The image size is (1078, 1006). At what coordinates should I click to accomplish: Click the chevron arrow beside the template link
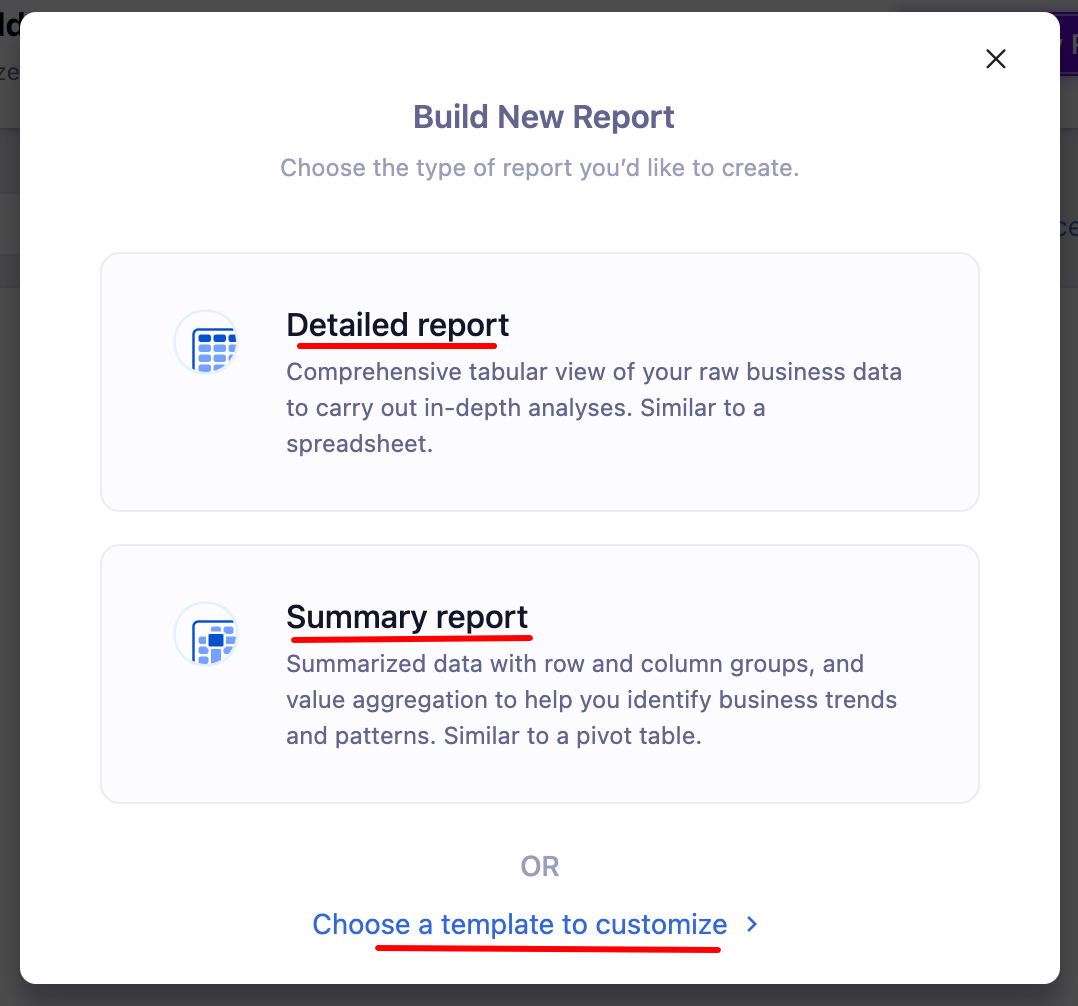click(x=752, y=925)
